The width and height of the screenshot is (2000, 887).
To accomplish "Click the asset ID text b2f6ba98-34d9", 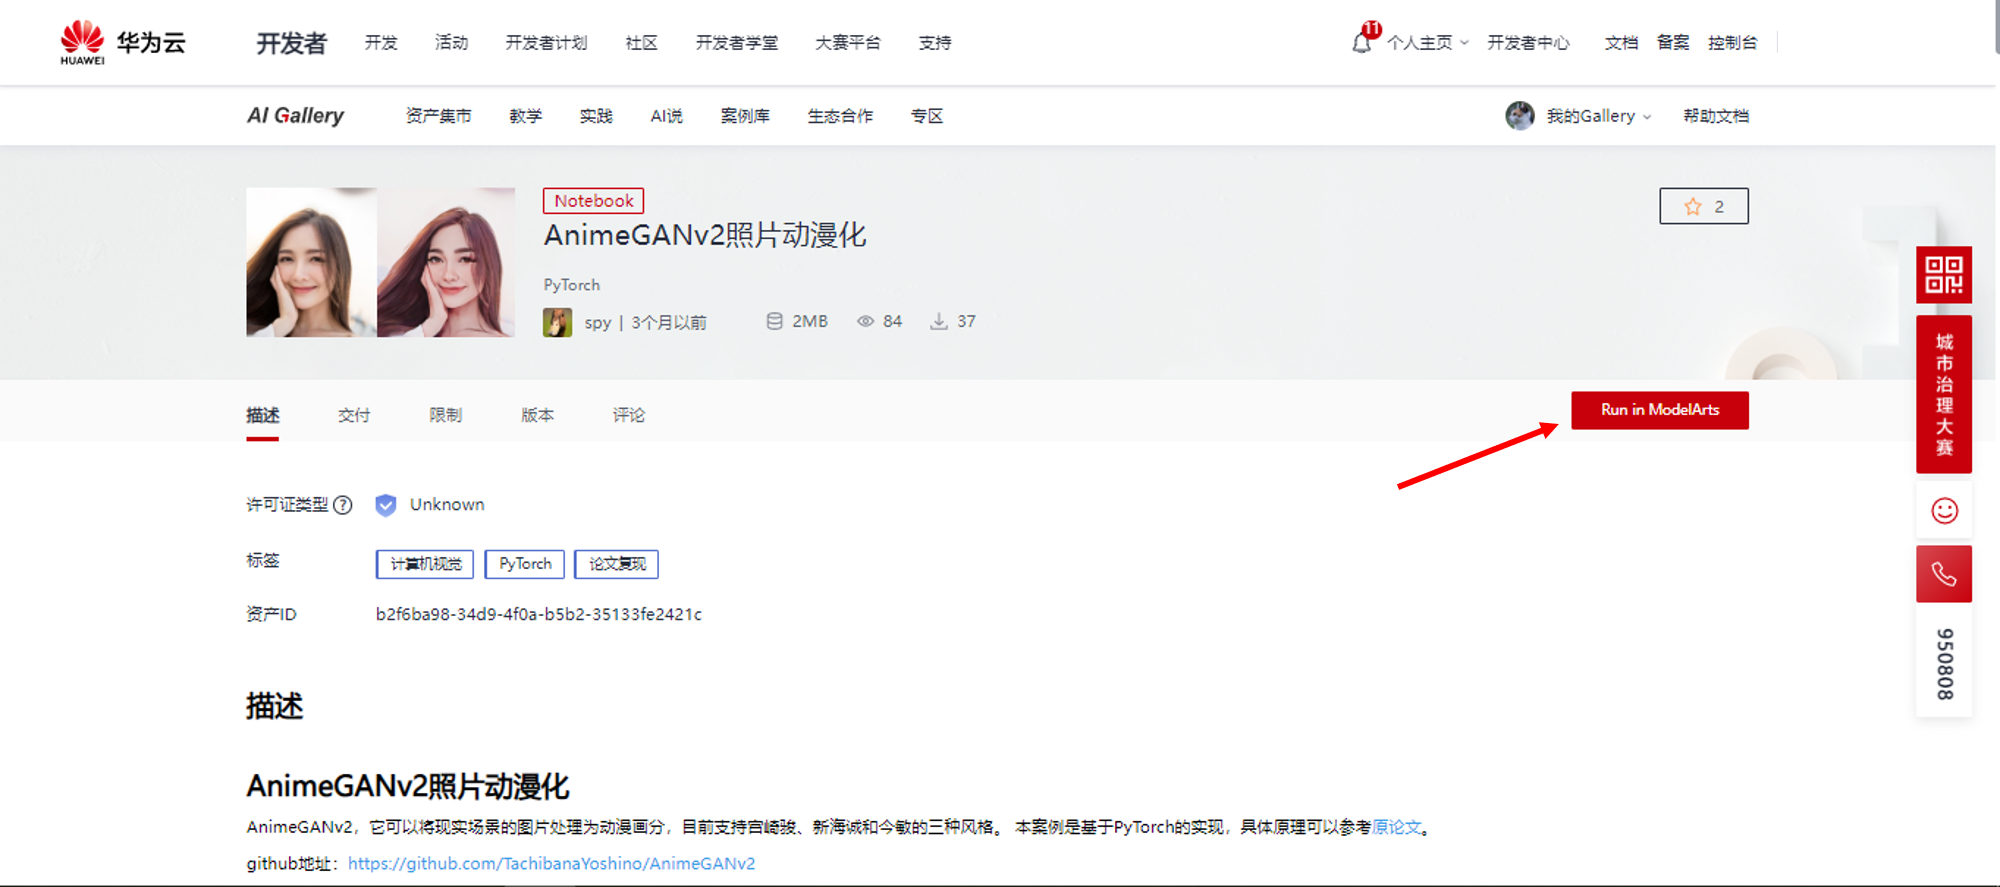I will click(539, 614).
